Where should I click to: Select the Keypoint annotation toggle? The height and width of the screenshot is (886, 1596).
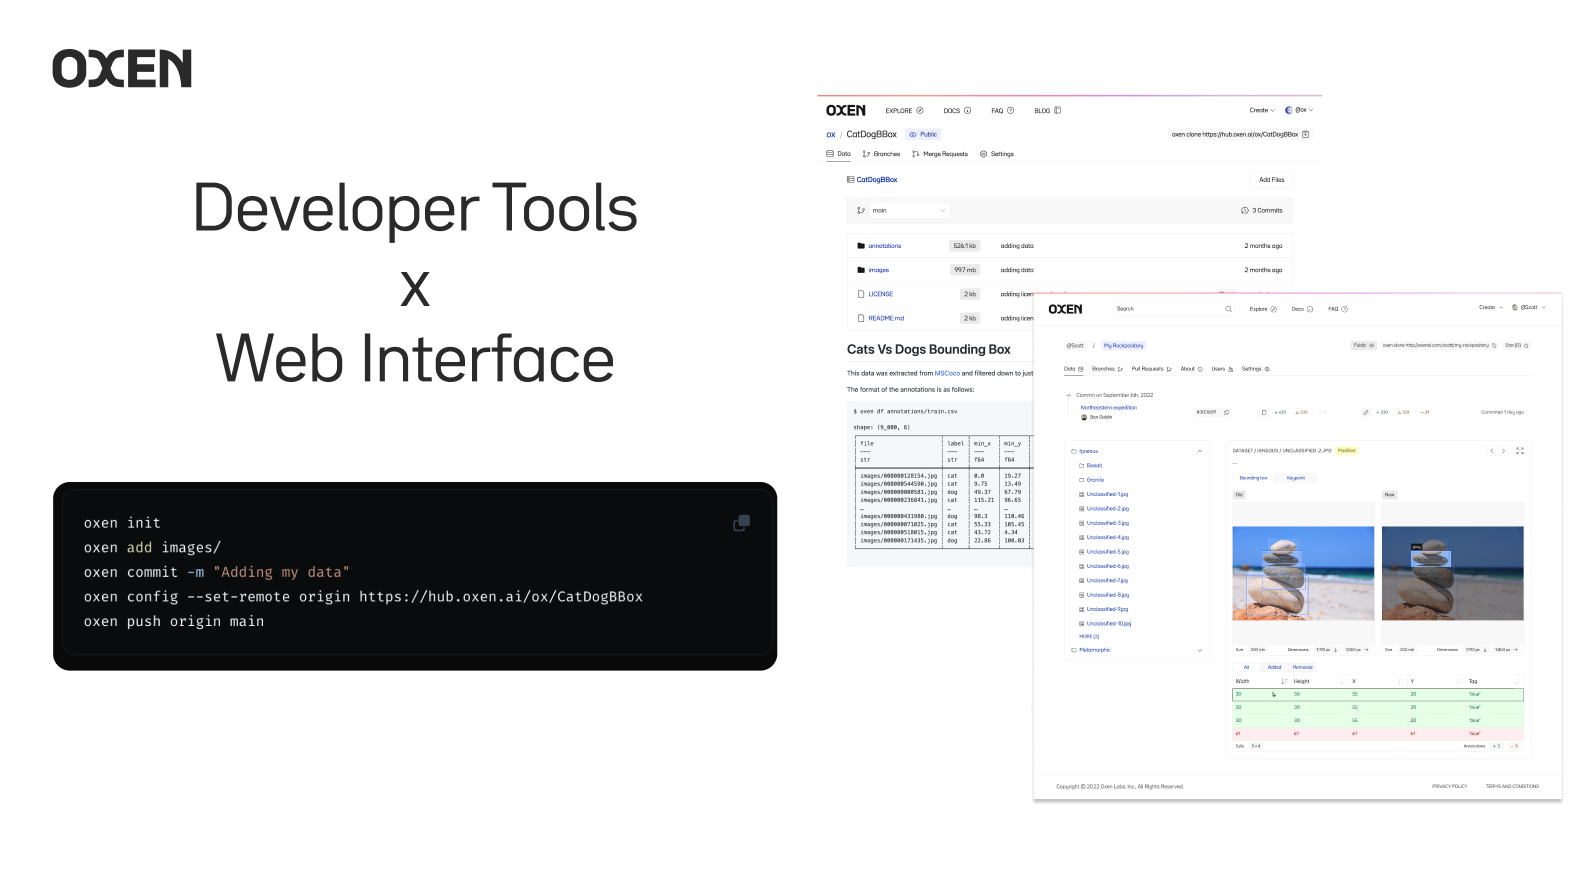coord(1296,478)
